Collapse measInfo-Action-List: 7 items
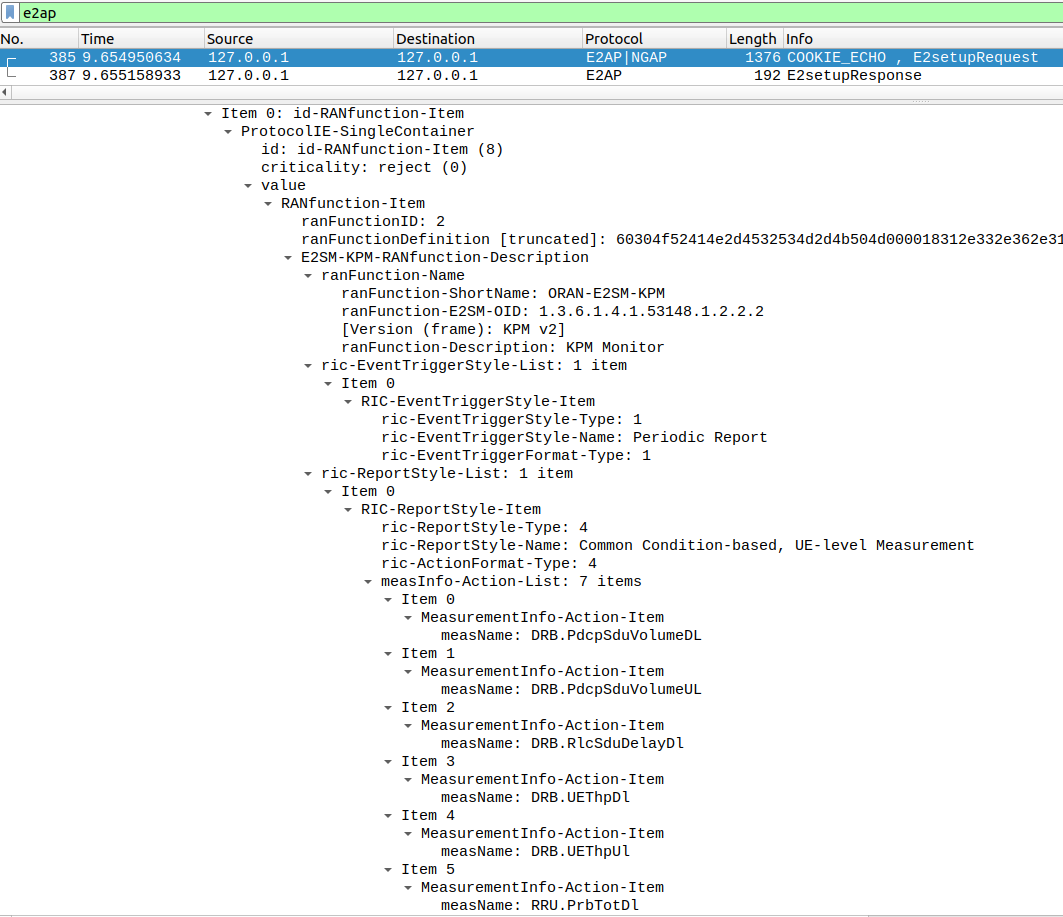Viewport: 1063px width, 917px height. point(368,582)
